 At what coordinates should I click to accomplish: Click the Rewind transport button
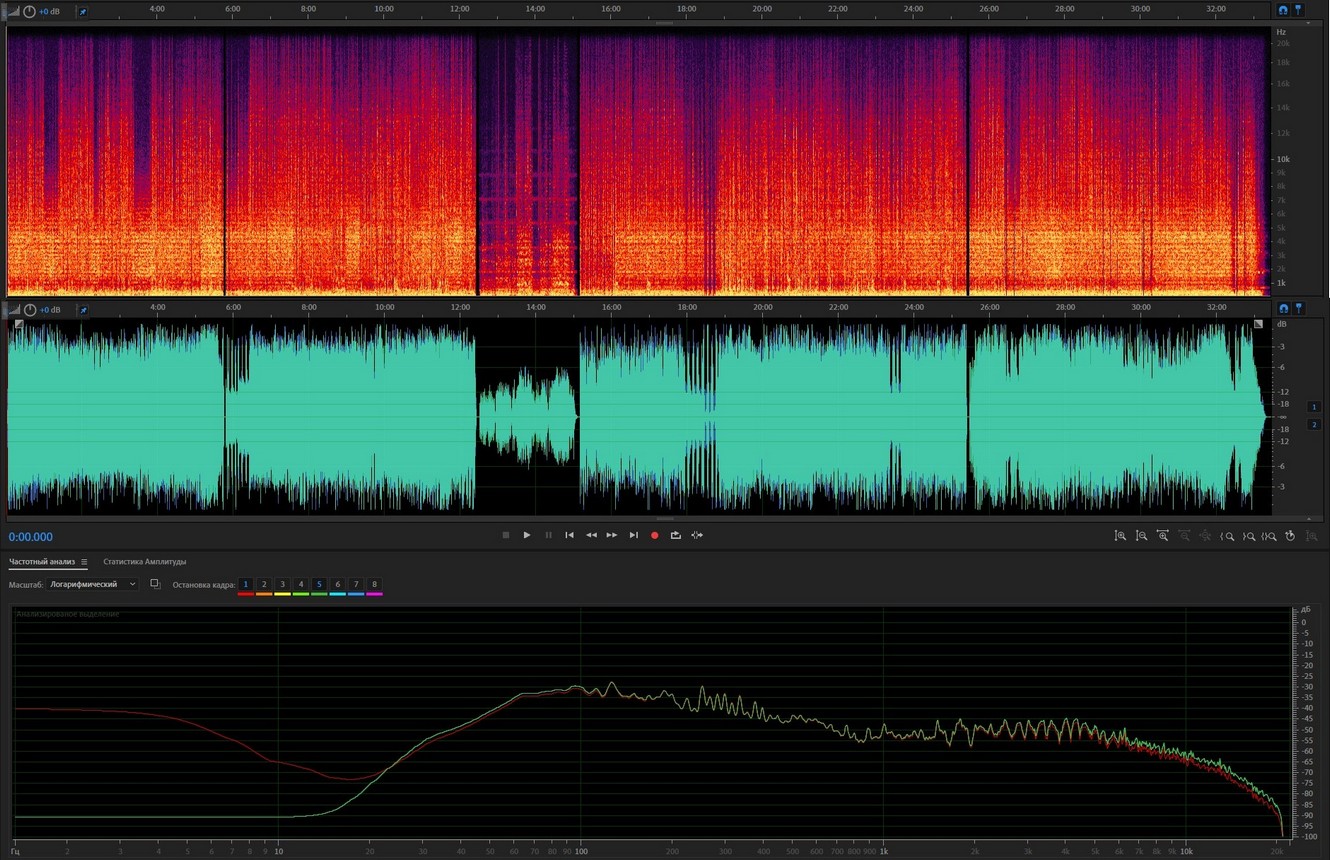591,535
